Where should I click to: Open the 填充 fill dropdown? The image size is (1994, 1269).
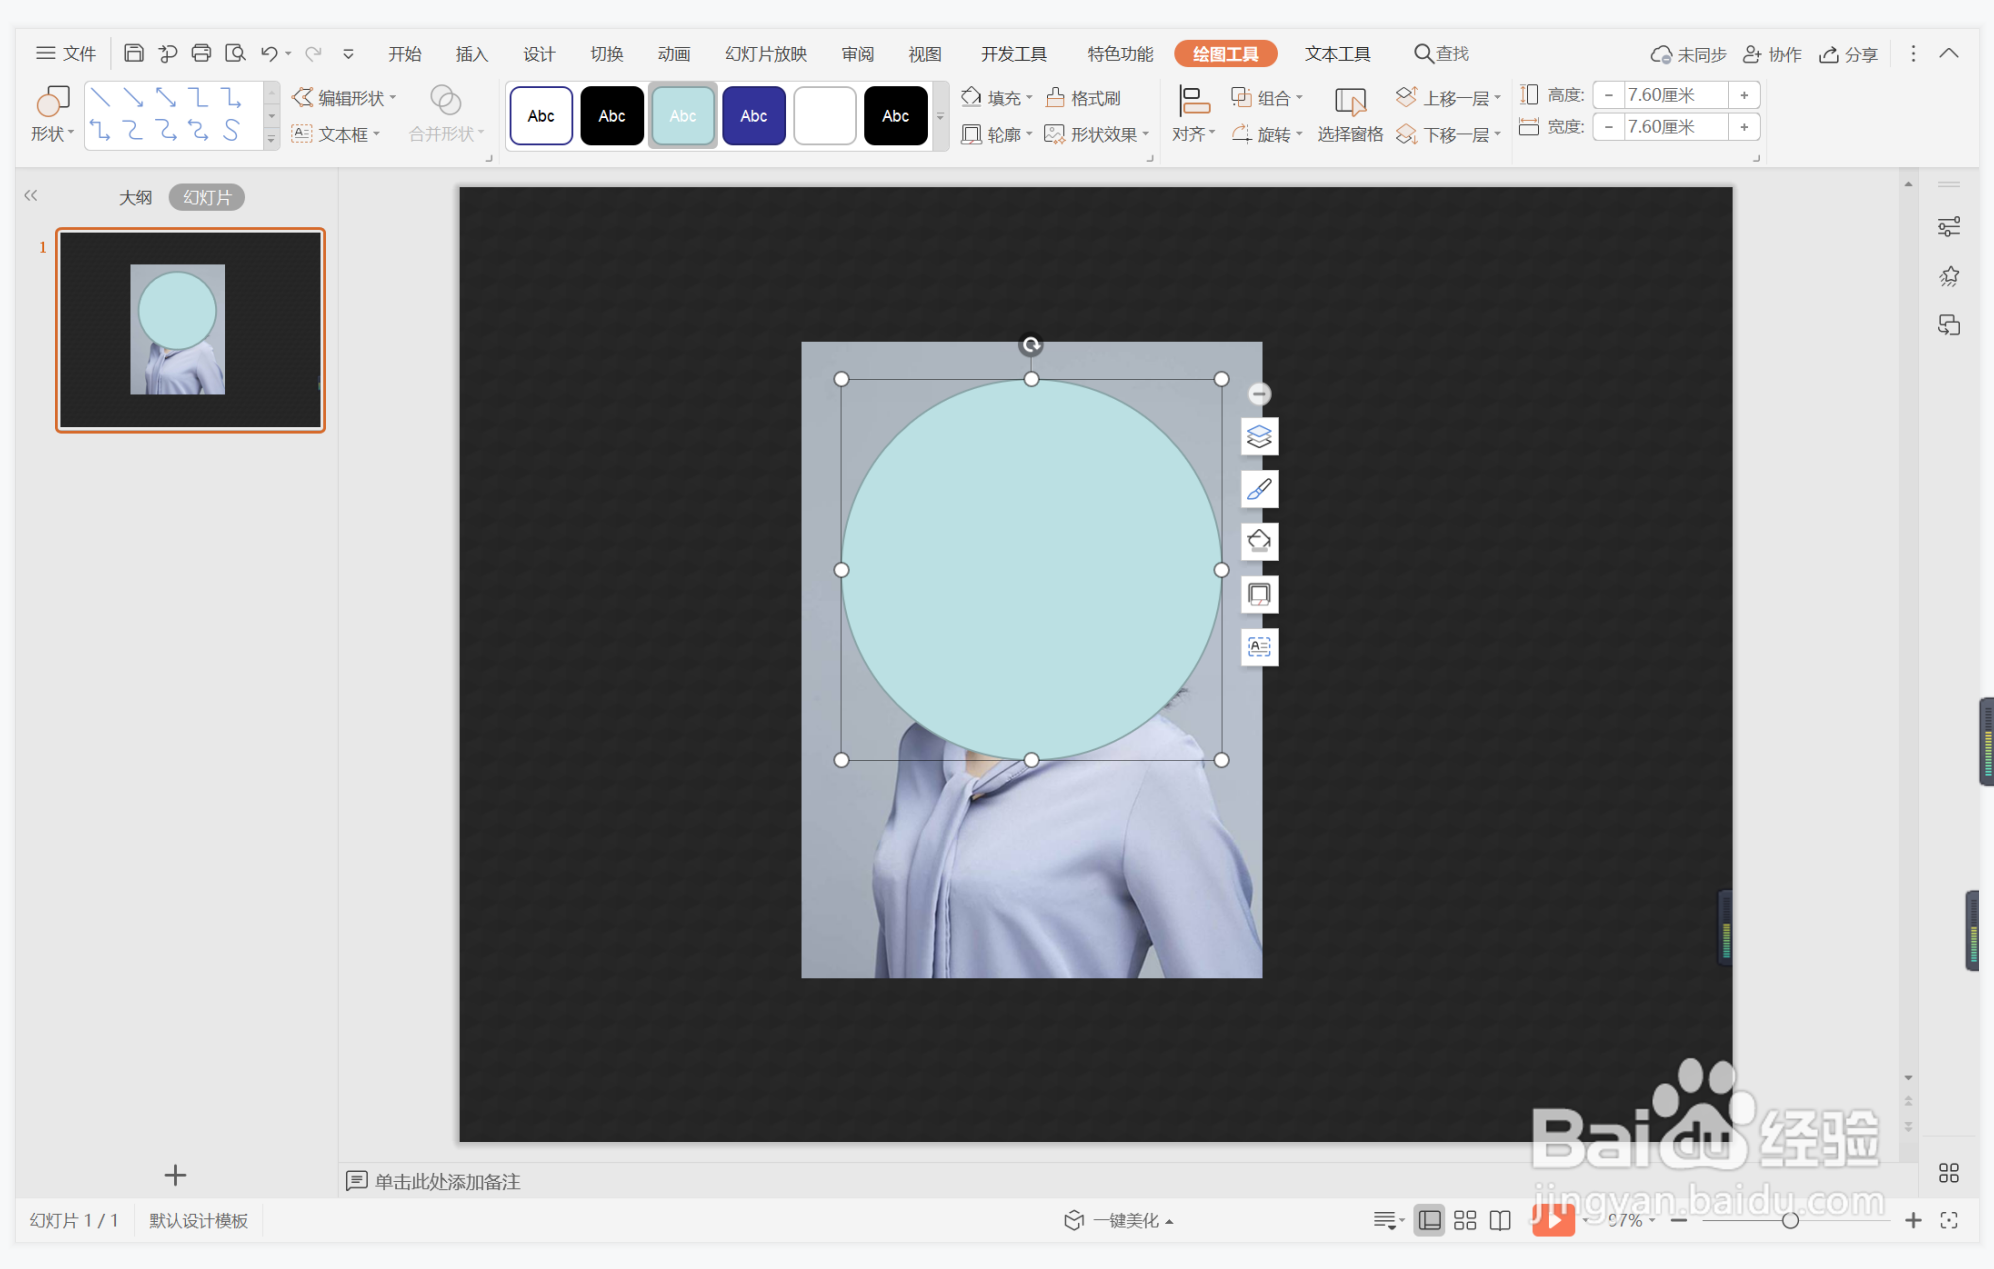pyautogui.click(x=996, y=98)
